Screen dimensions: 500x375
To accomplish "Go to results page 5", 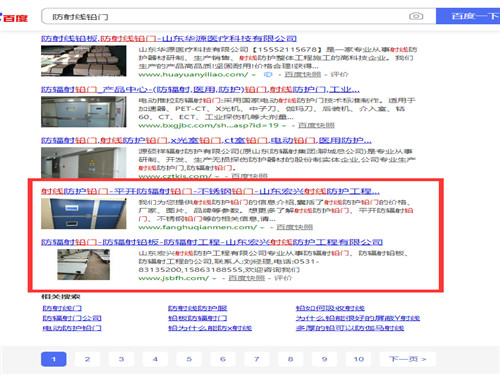I will 189,359.
